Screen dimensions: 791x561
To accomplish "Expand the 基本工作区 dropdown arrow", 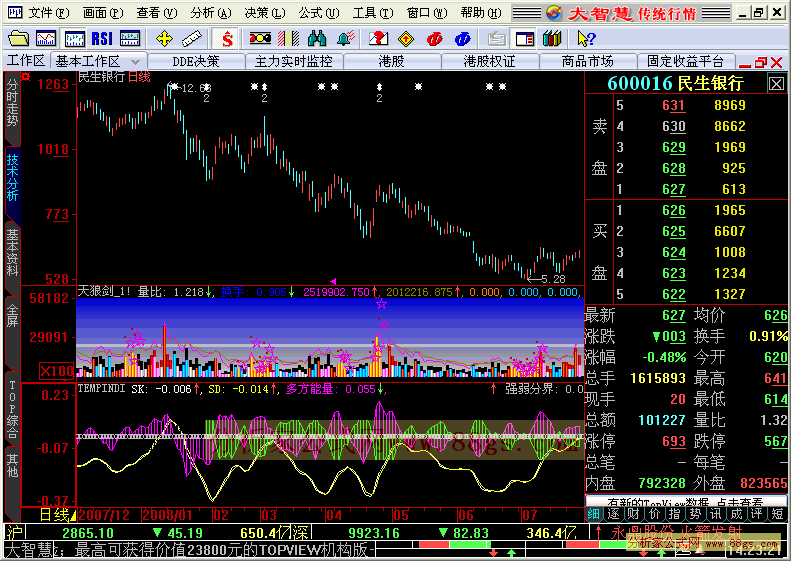I will coord(135,62).
